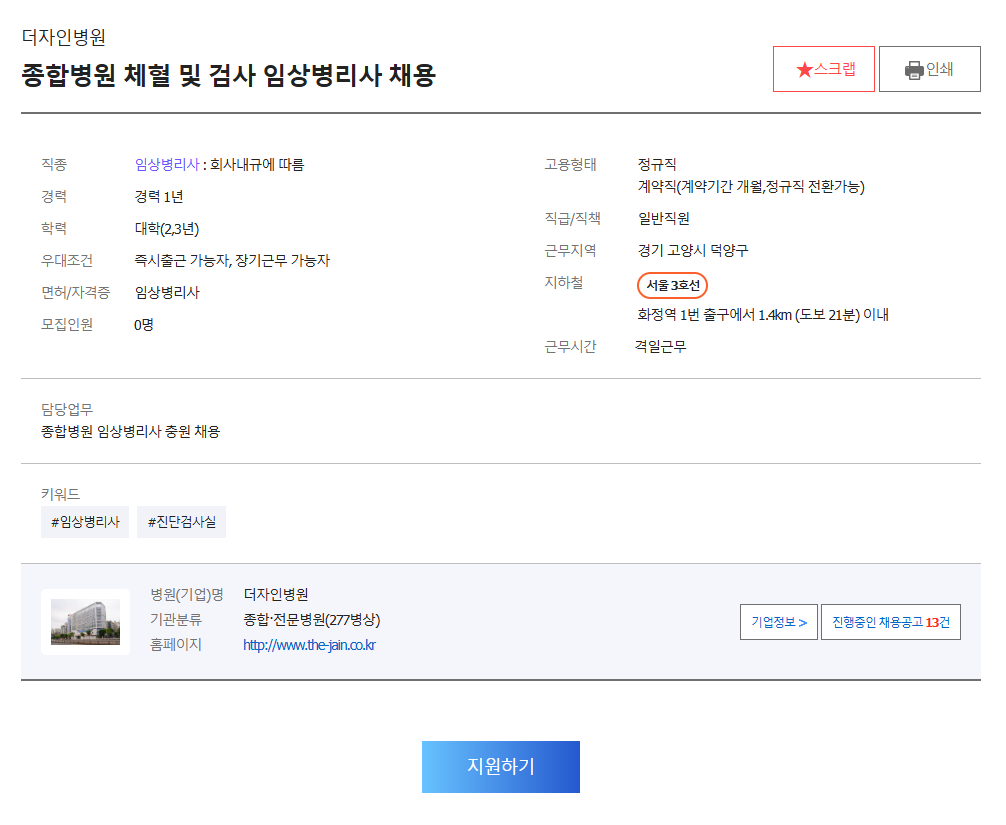1006x825 pixels.
Task: Click the #임상병리사 keyword tag
Action: pyautogui.click(x=85, y=522)
